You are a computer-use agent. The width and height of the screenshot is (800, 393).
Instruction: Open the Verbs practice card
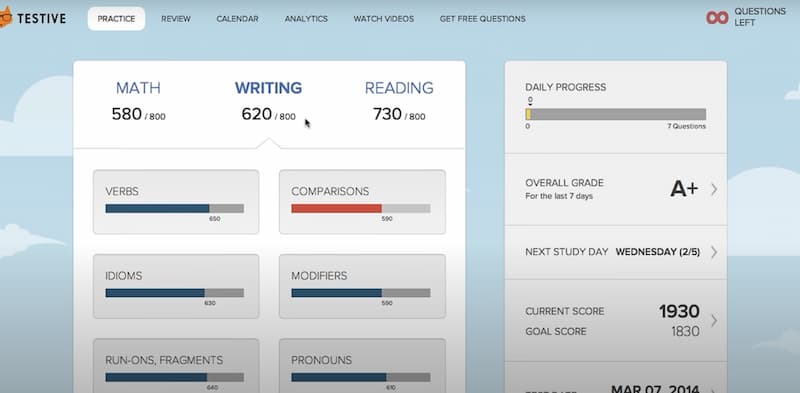[x=176, y=202]
